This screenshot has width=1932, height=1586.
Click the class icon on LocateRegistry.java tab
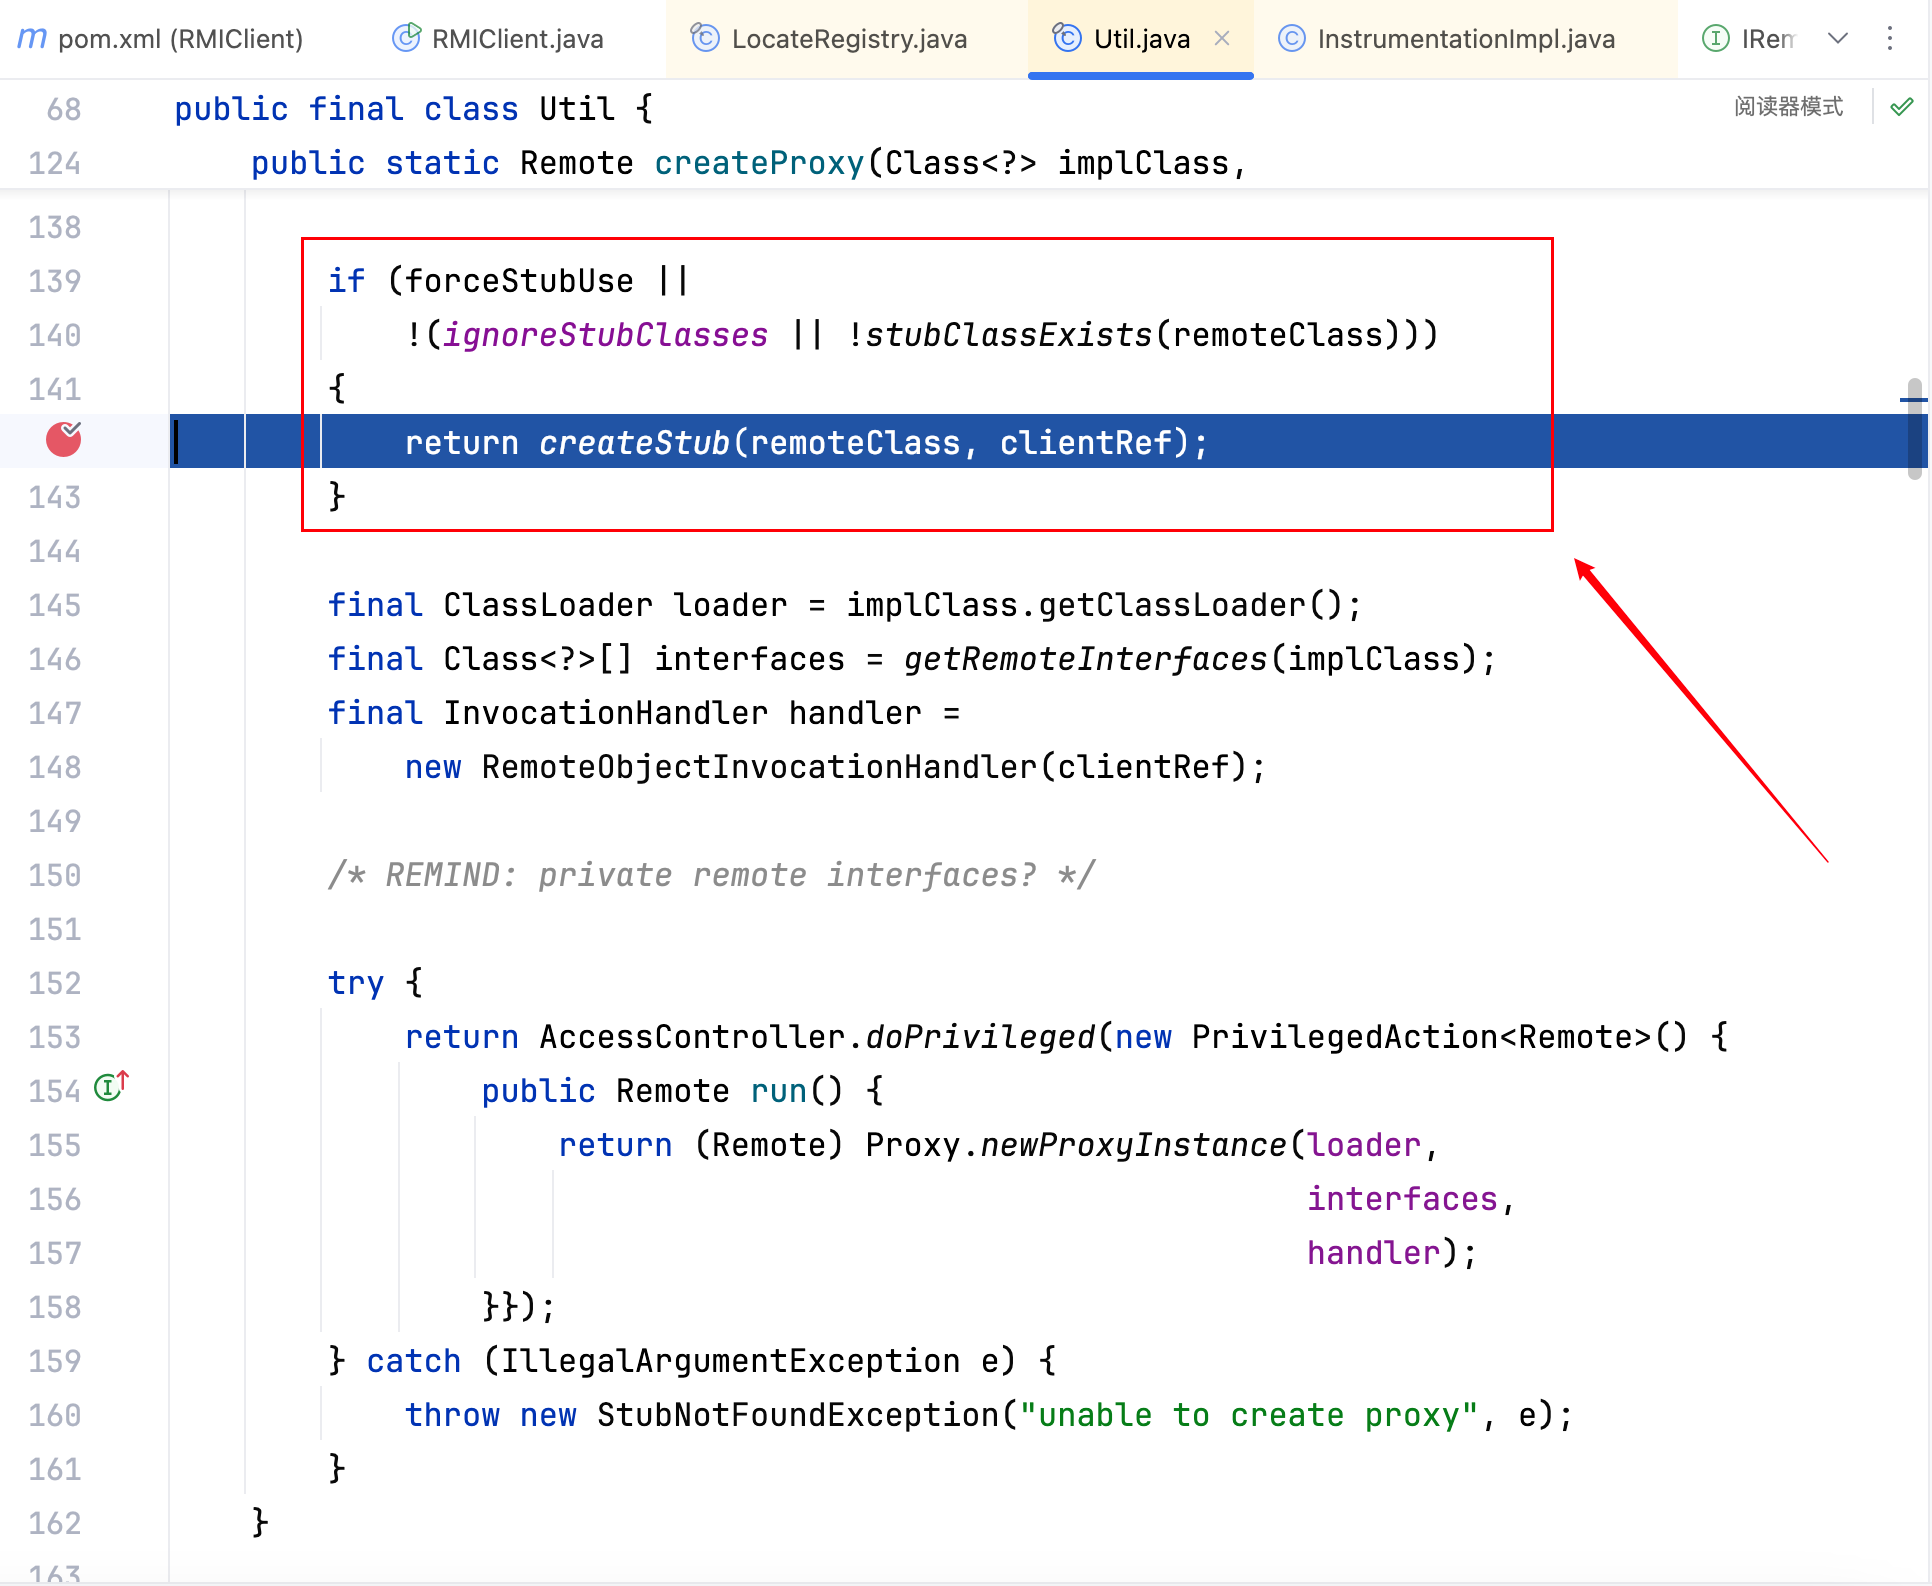(705, 39)
